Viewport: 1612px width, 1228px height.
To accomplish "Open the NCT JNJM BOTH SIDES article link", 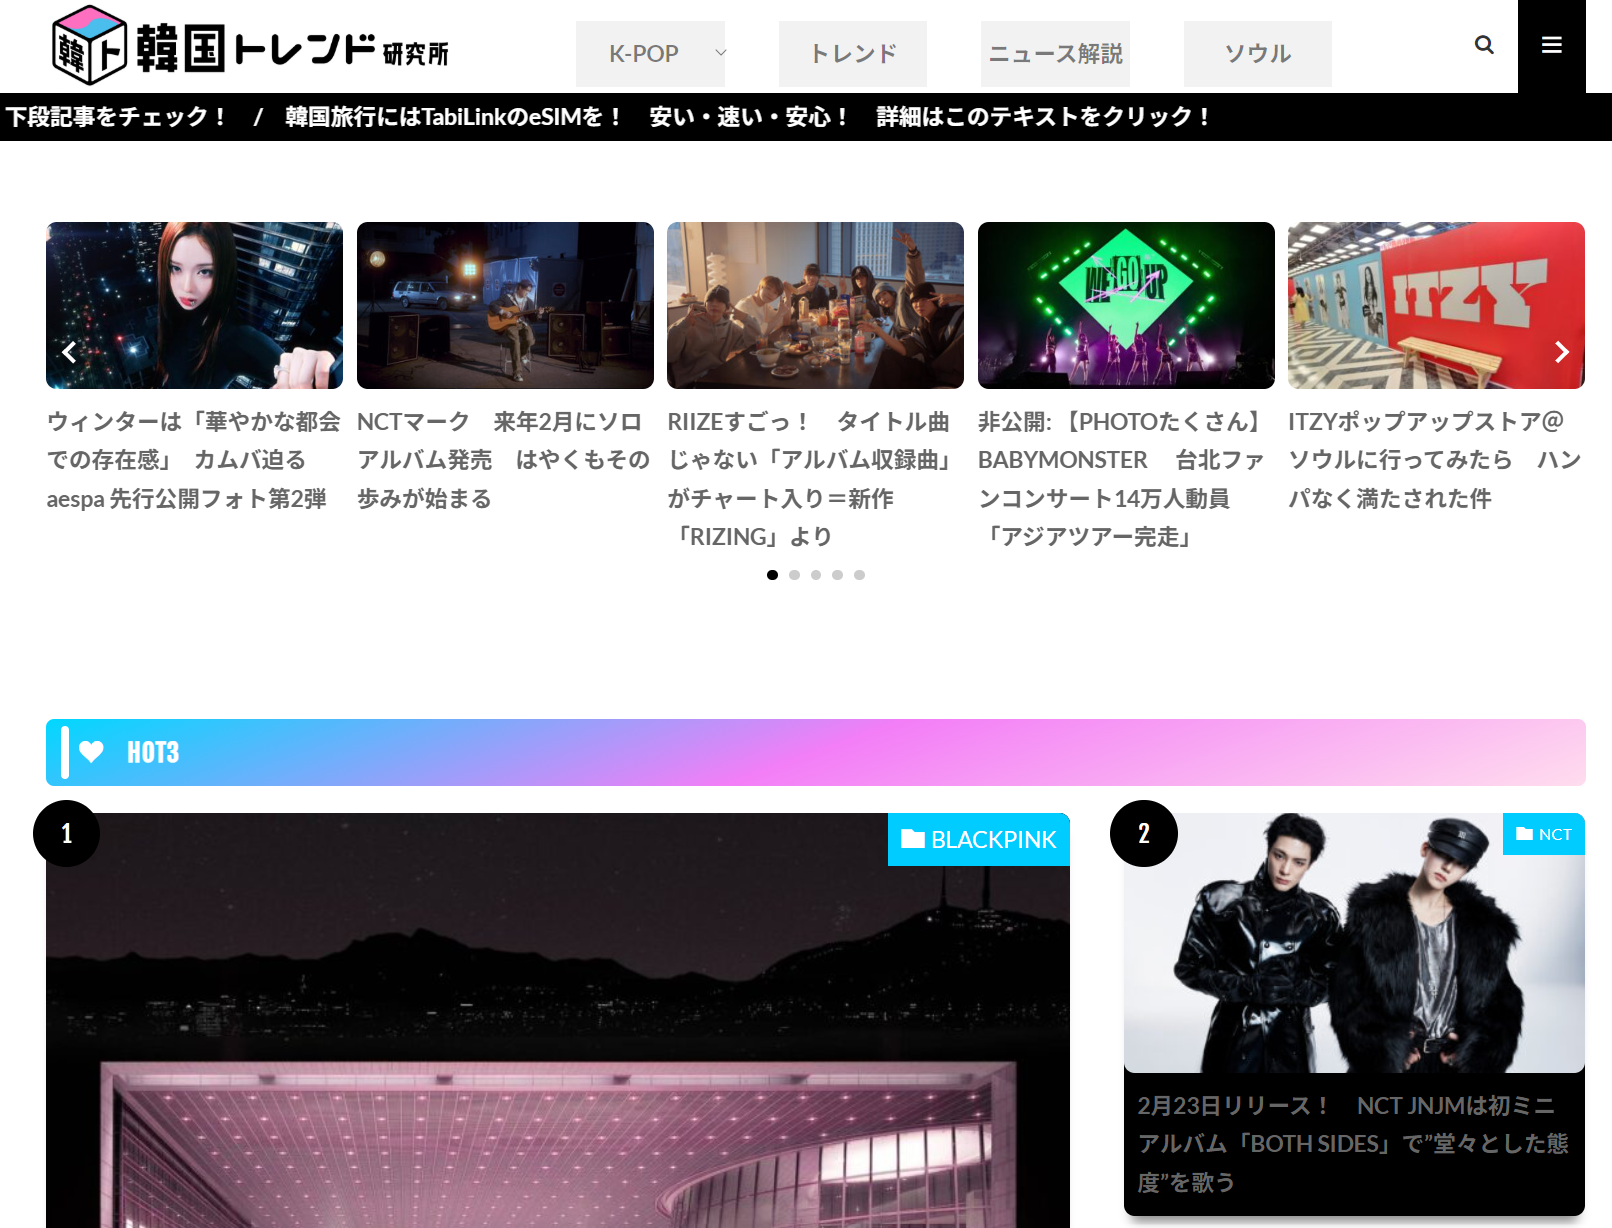I will (x=1352, y=1143).
